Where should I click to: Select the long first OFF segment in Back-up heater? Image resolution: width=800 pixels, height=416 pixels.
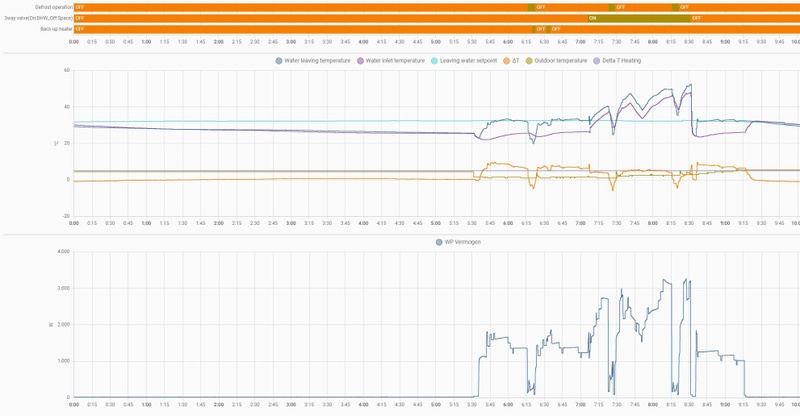click(303, 29)
